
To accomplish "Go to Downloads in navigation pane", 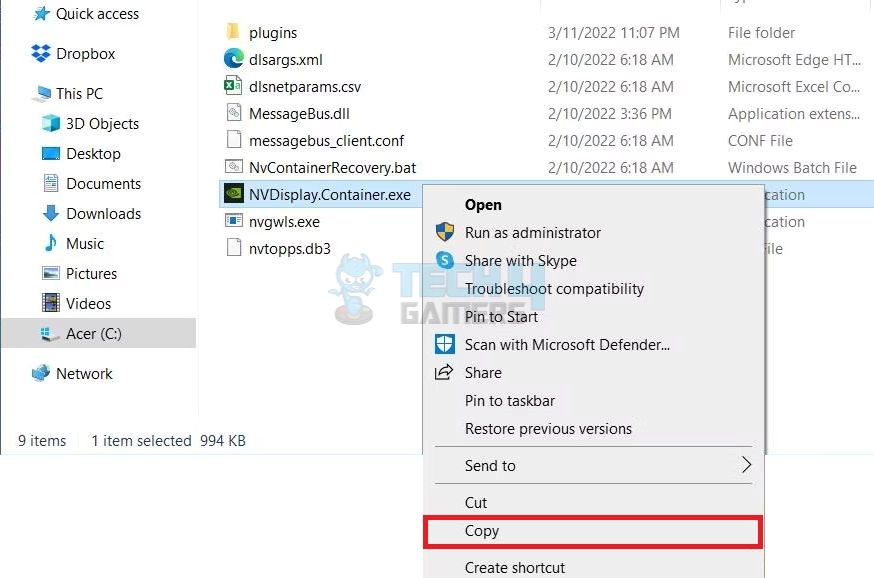I will pyautogui.click(x=104, y=213).
